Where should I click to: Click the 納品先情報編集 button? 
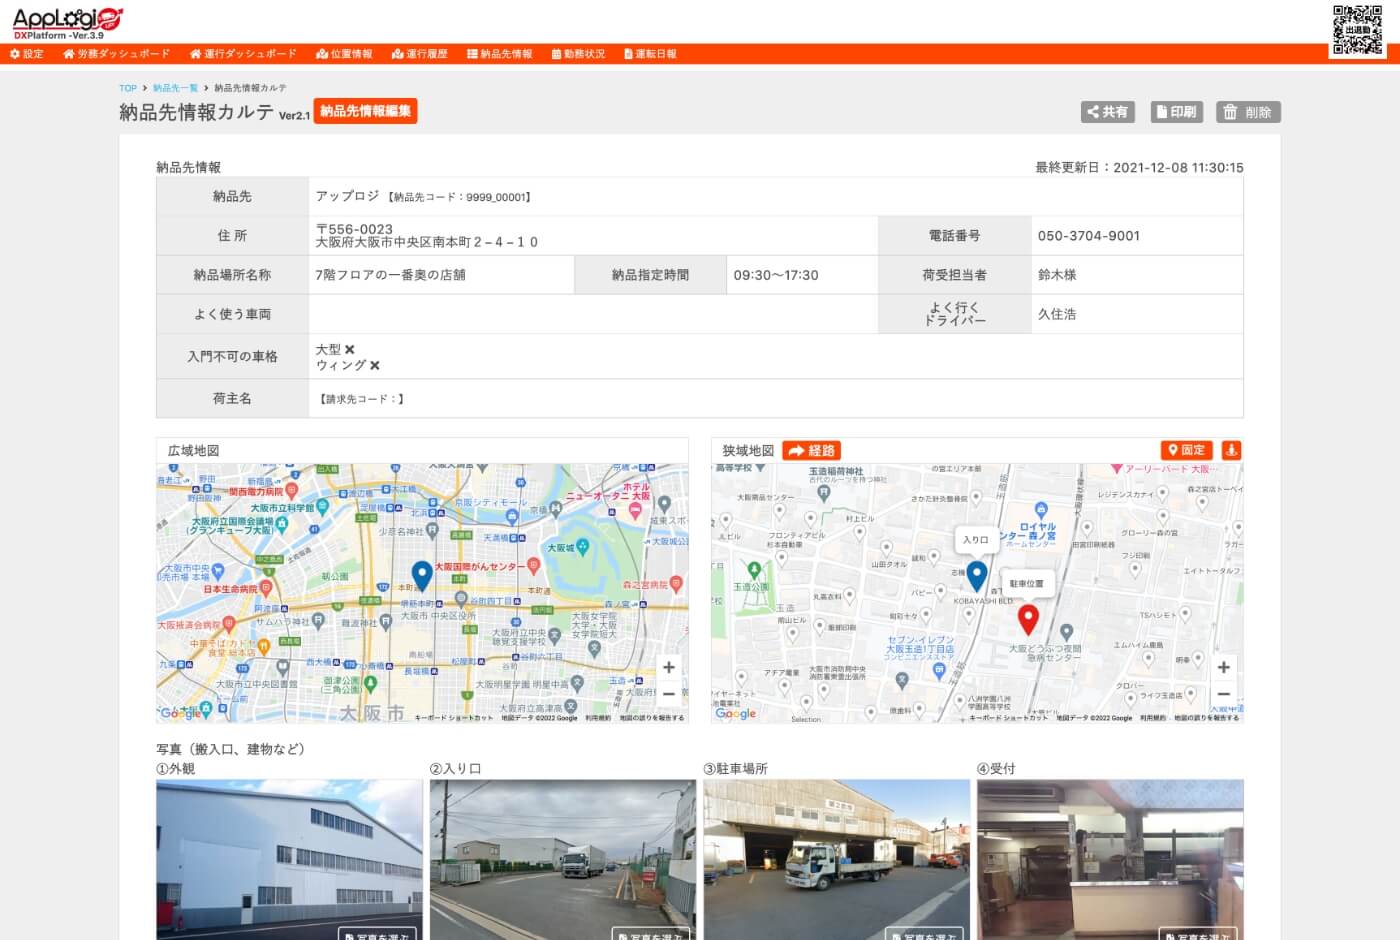[366, 111]
